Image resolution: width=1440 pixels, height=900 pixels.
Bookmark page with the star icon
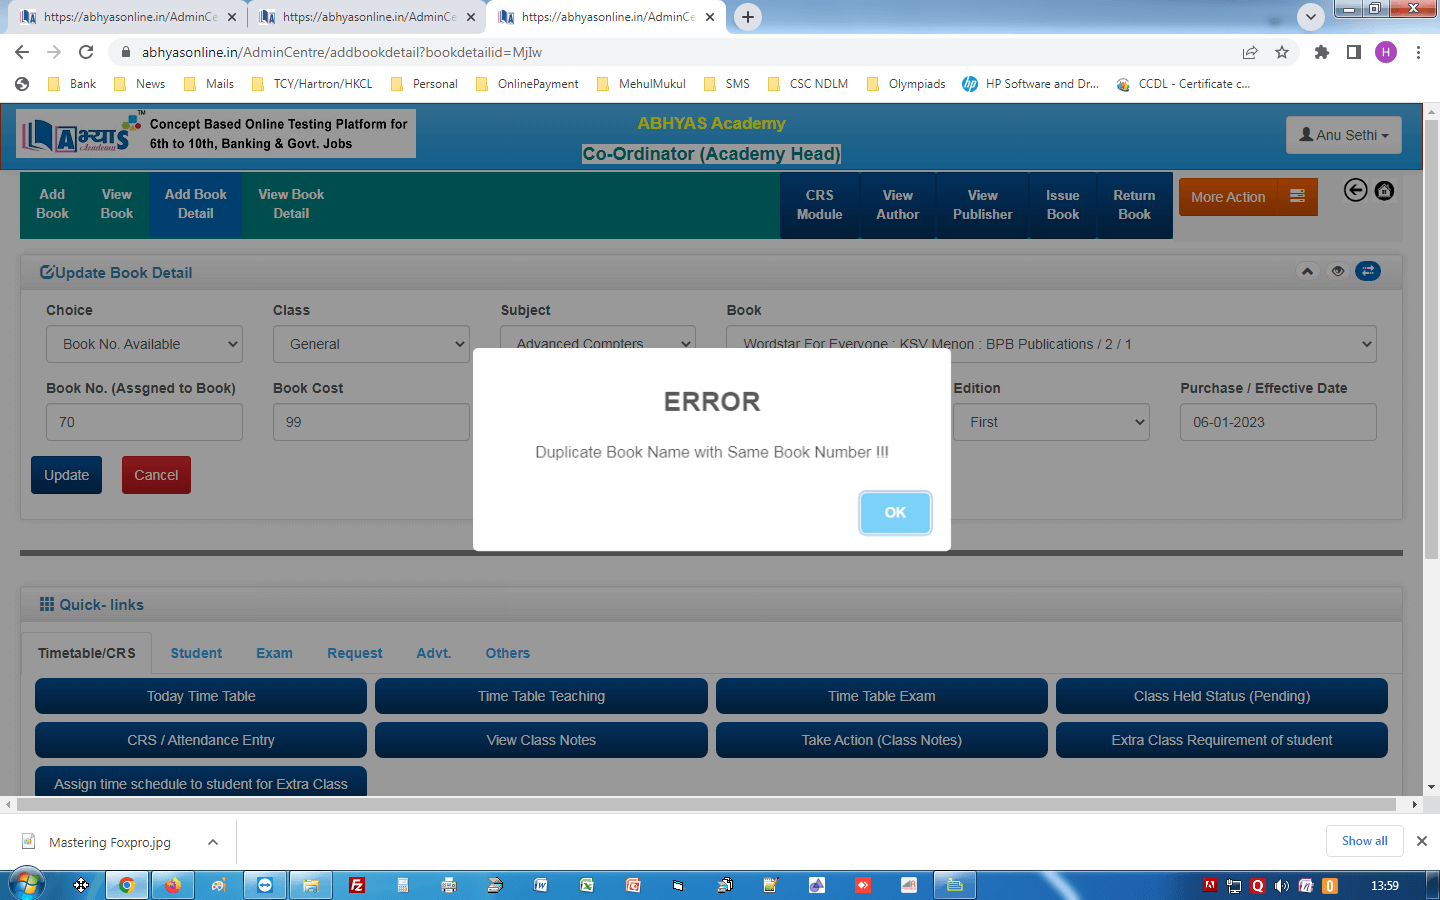1282,52
